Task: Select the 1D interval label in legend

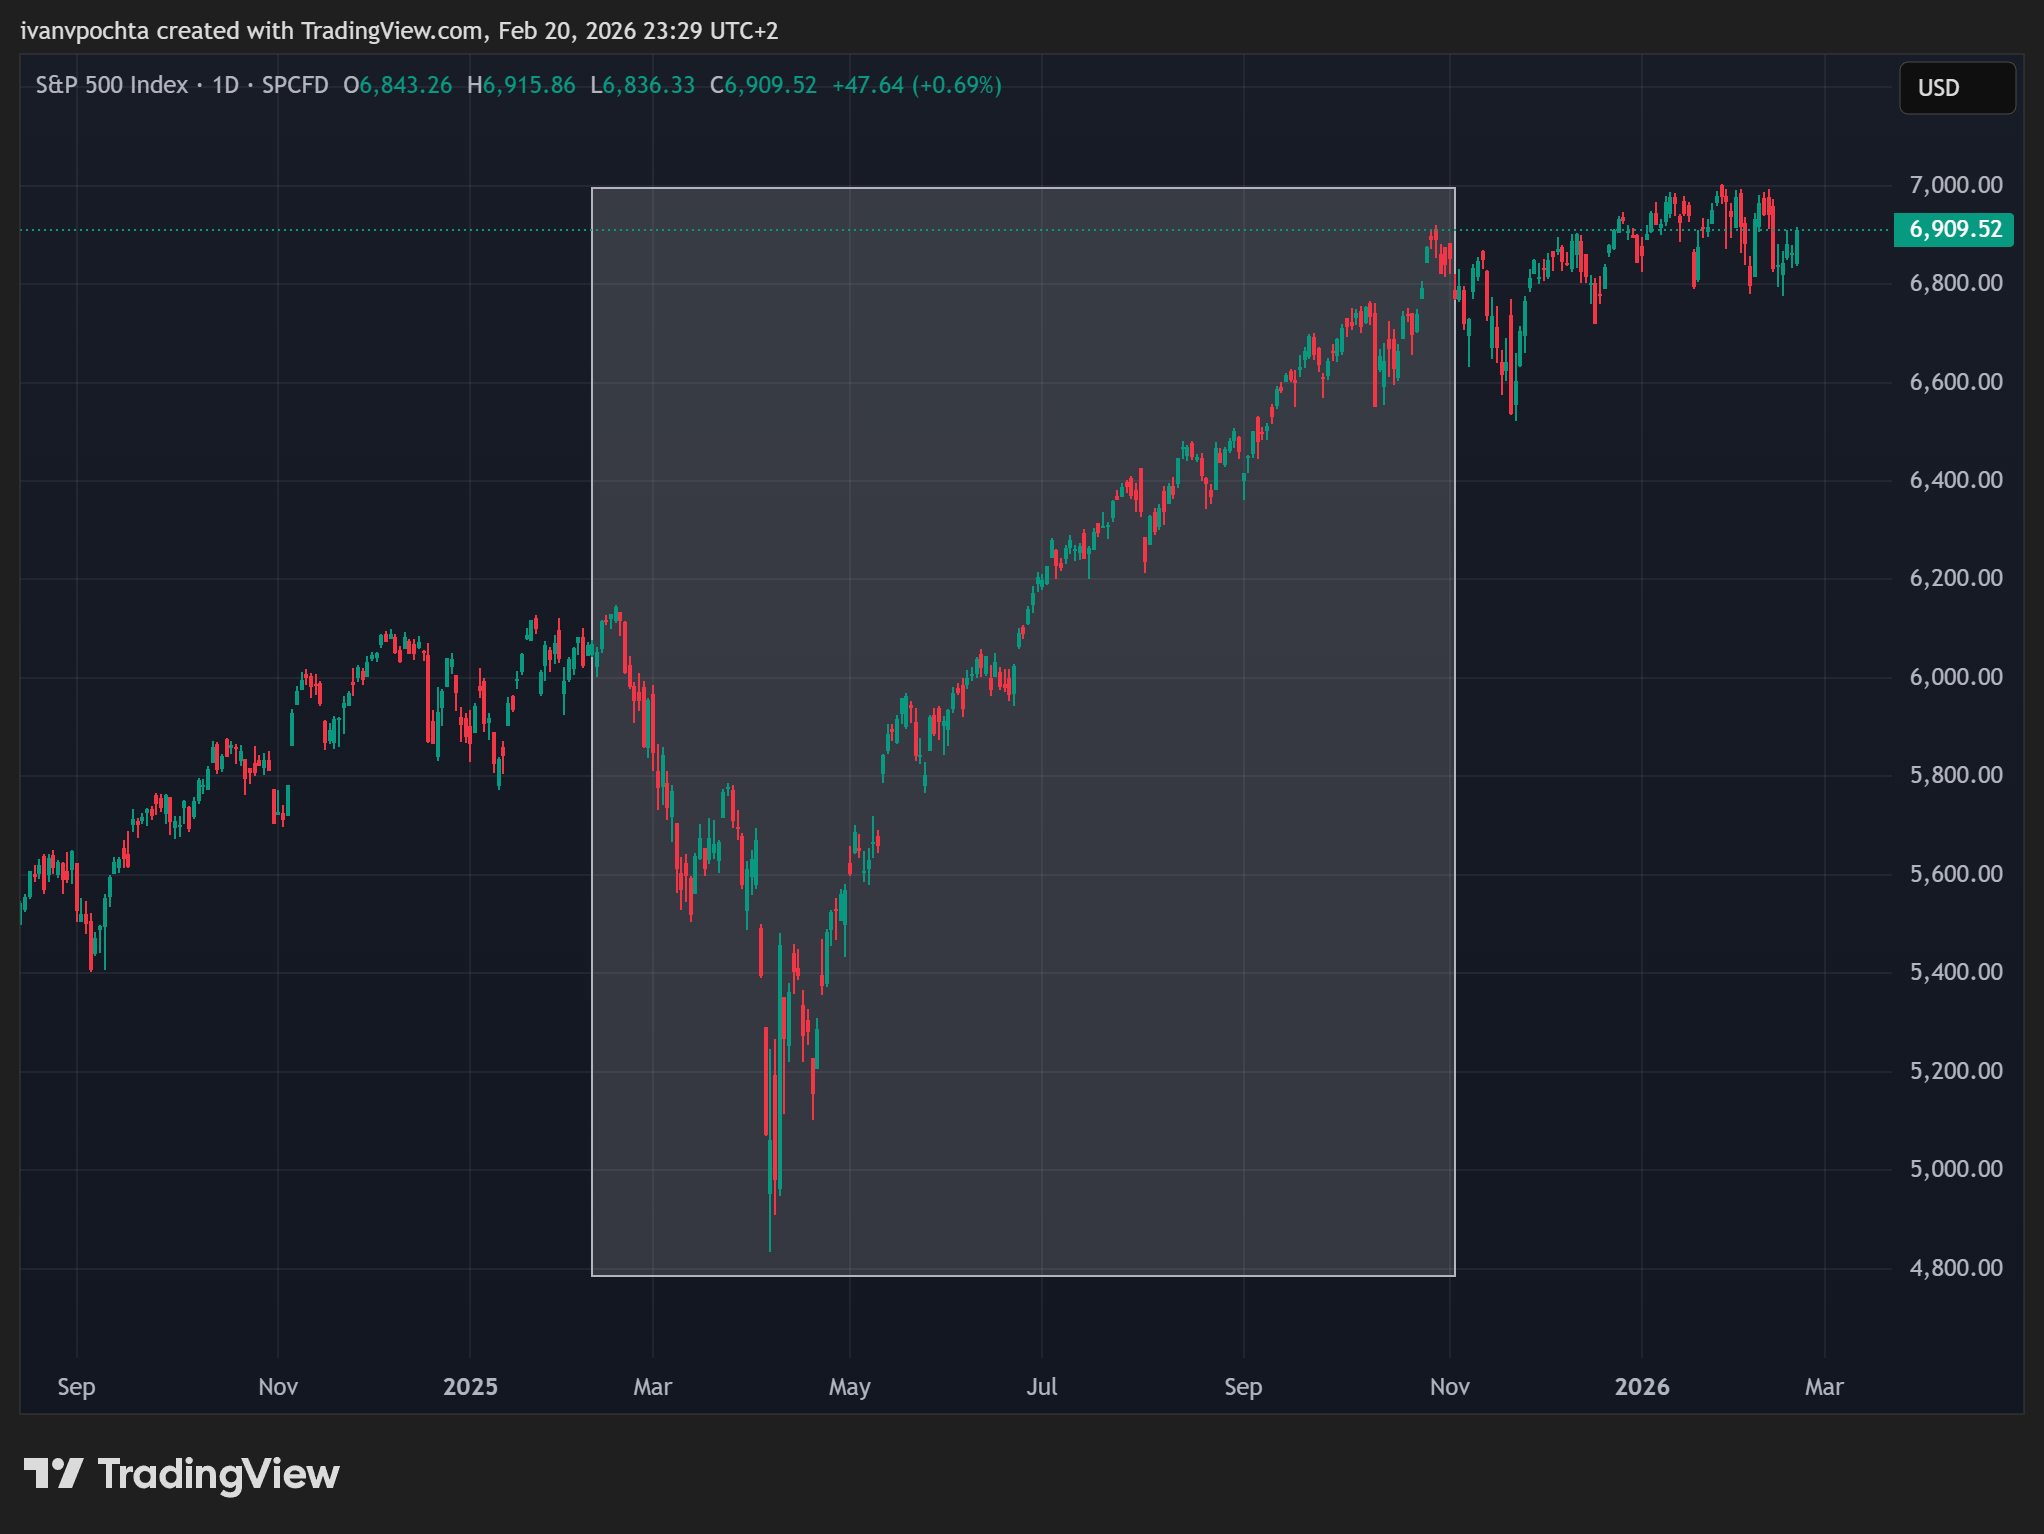Action: [225, 85]
